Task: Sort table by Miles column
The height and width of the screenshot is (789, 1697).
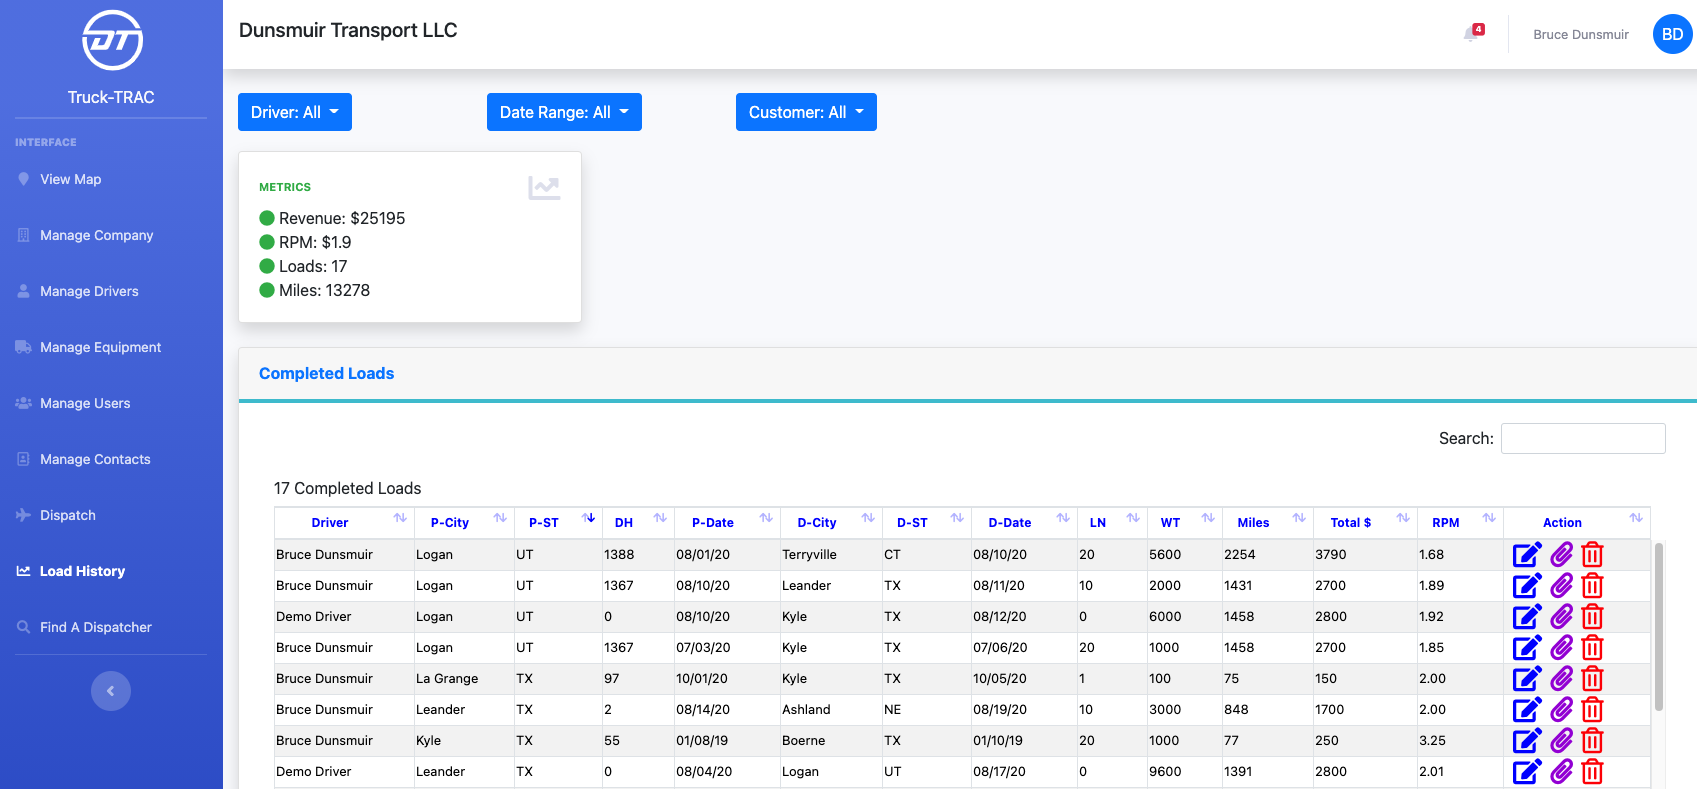Action: tap(1267, 522)
